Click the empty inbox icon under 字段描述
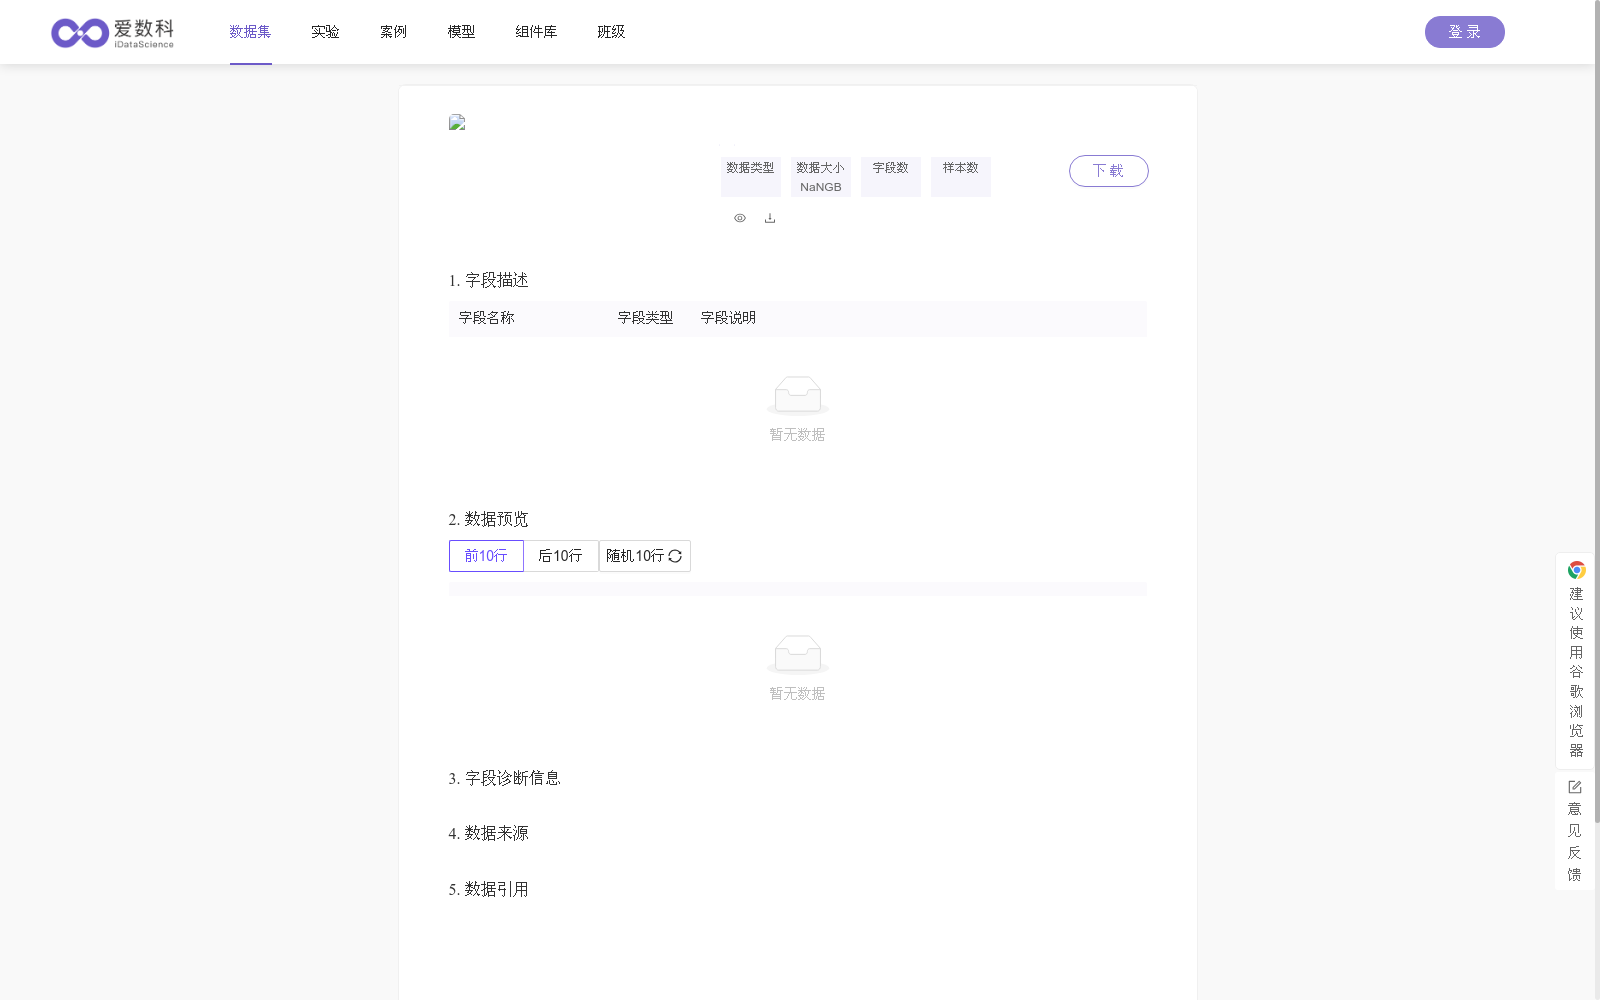This screenshot has width=1600, height=1000. click(x=797, y=394)
